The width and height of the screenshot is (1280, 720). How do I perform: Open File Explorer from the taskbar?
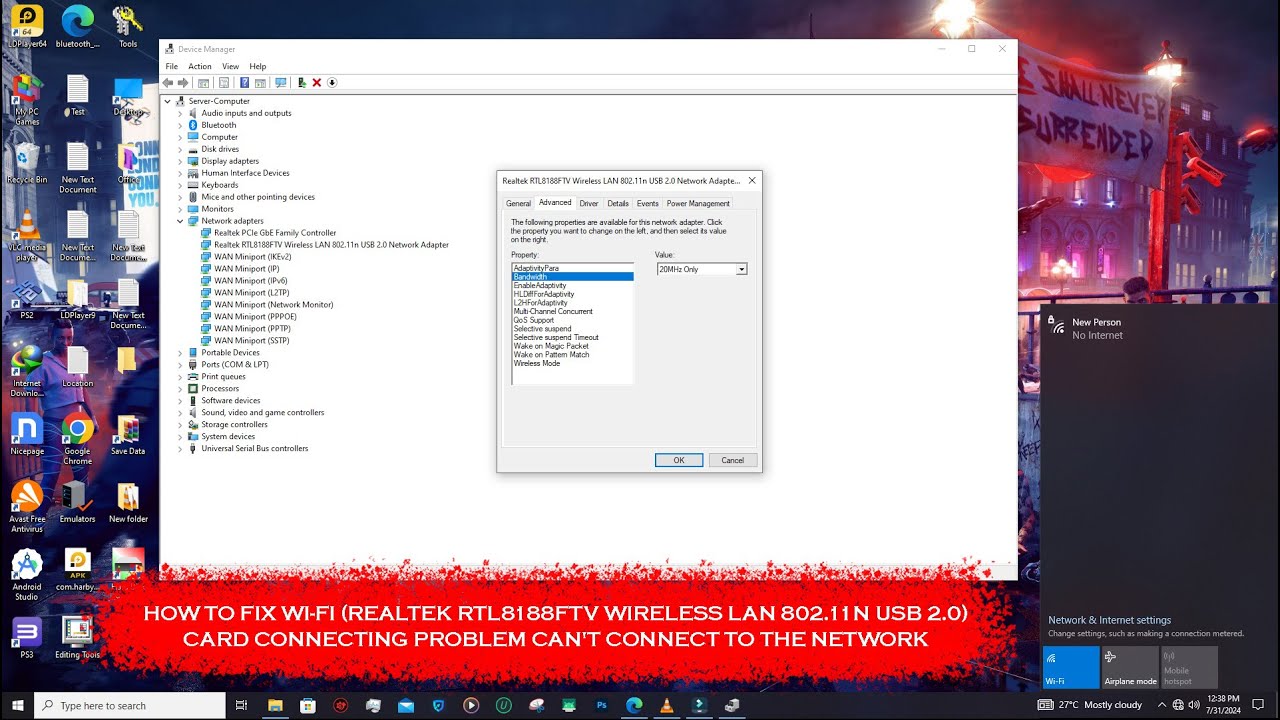click(276, 705)
